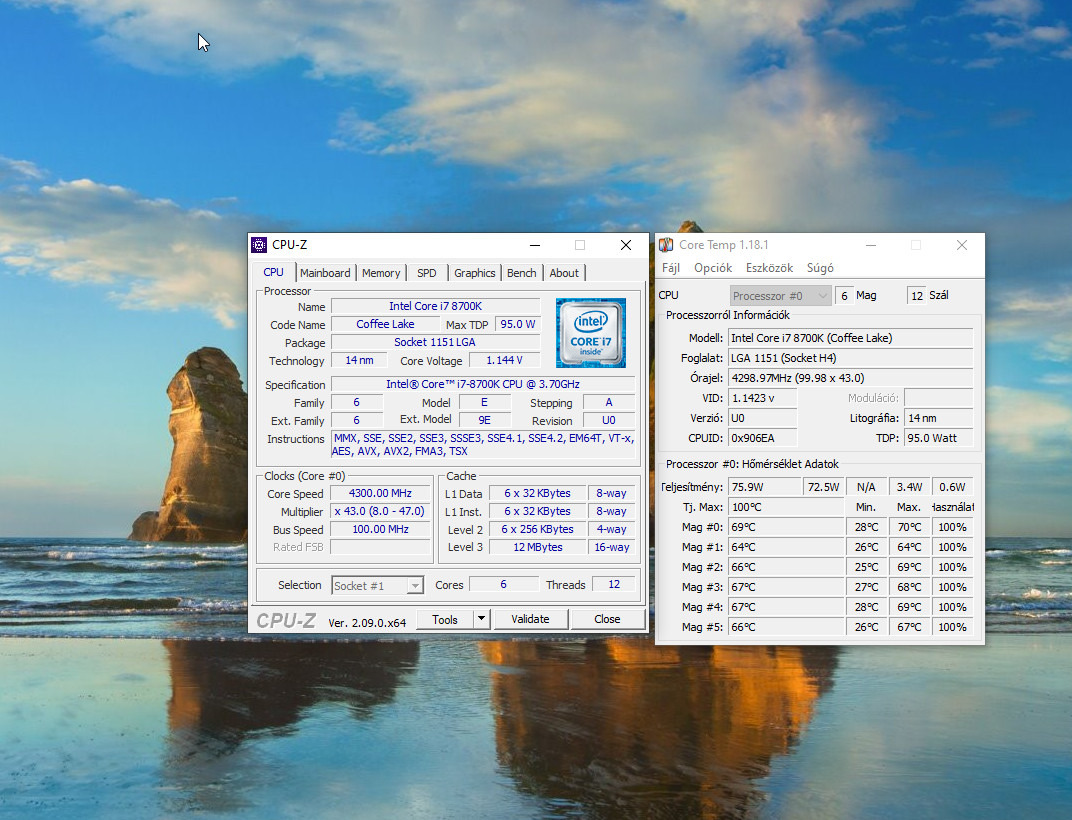Click the Foglalat value LGA 1151 (Socket H4)
The height and width of the screenshot is (820, 1072).
pos(850,358)
